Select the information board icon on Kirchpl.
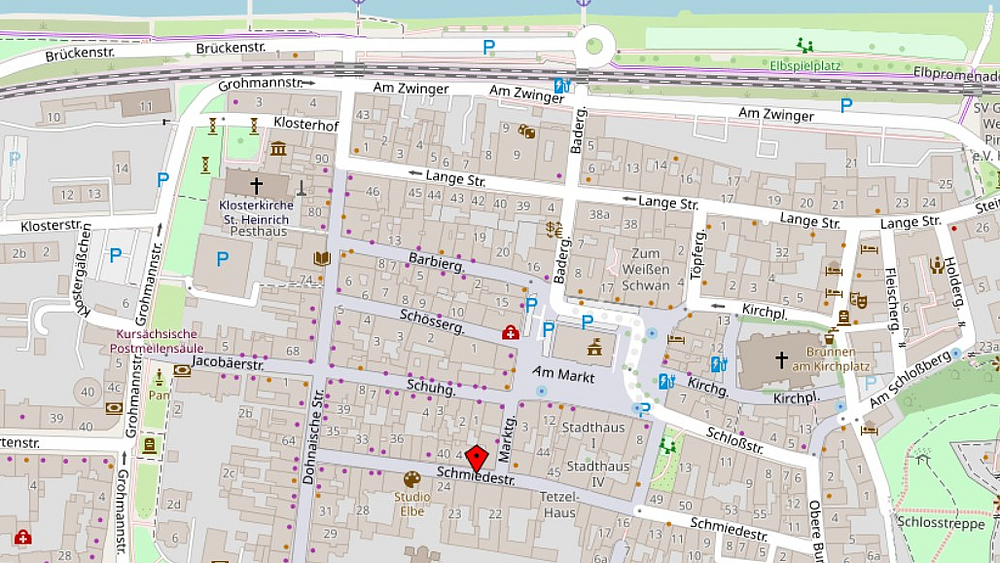The image size is (1000, 563). (x=844, y=318)
